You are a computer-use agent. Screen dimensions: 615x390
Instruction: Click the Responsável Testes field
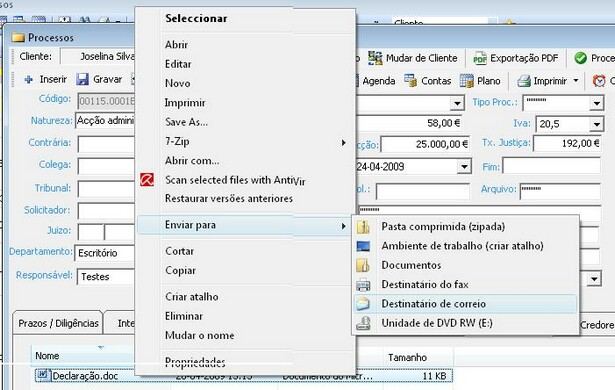[x=106, y=277]
